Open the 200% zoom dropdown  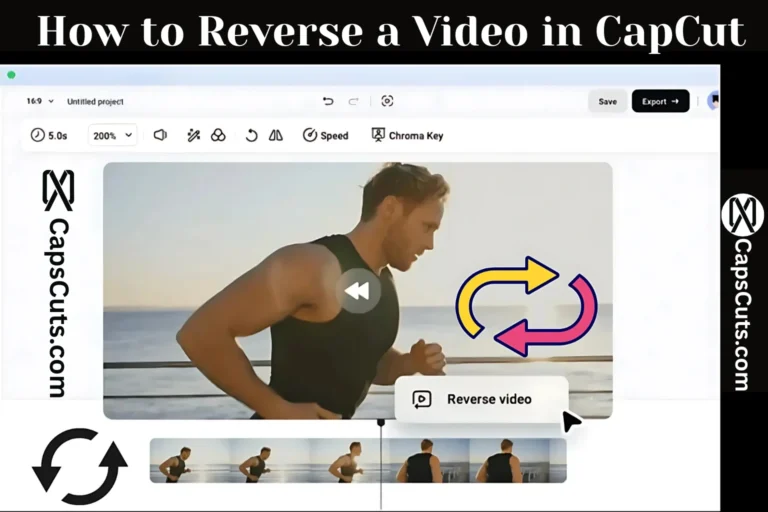point(112,135)
